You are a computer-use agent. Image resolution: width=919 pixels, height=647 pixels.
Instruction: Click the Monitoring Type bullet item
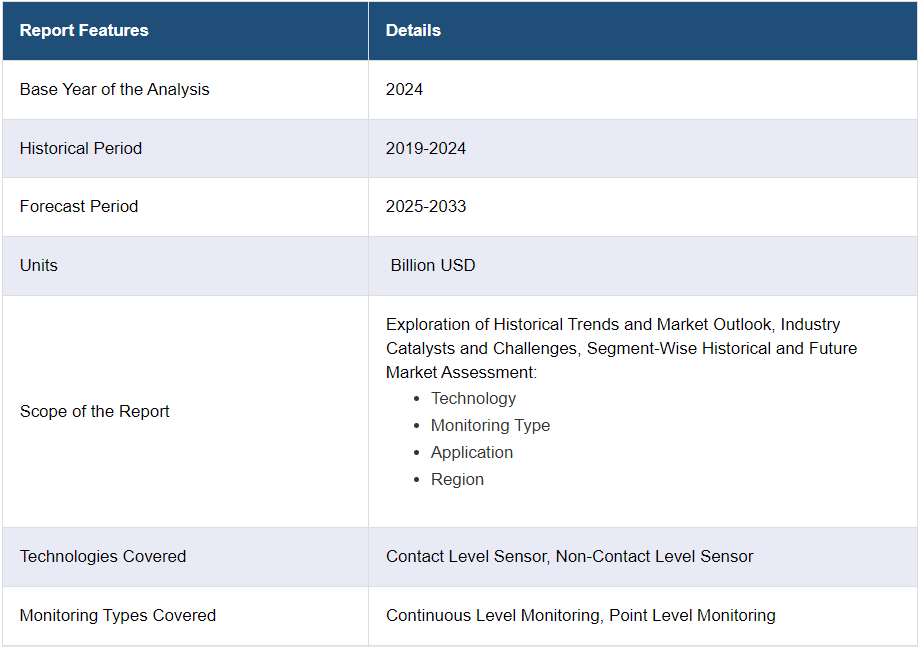click(490, 425)
